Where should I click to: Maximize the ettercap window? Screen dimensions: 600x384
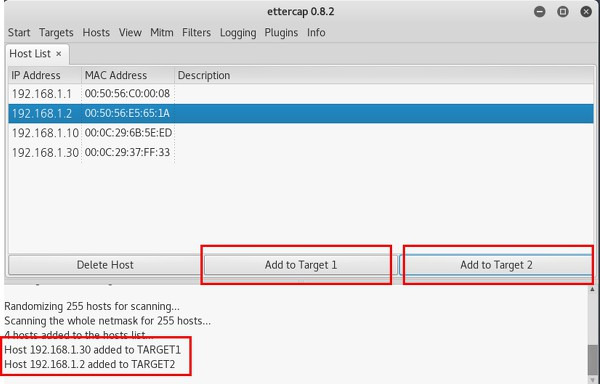coord(562,11)
